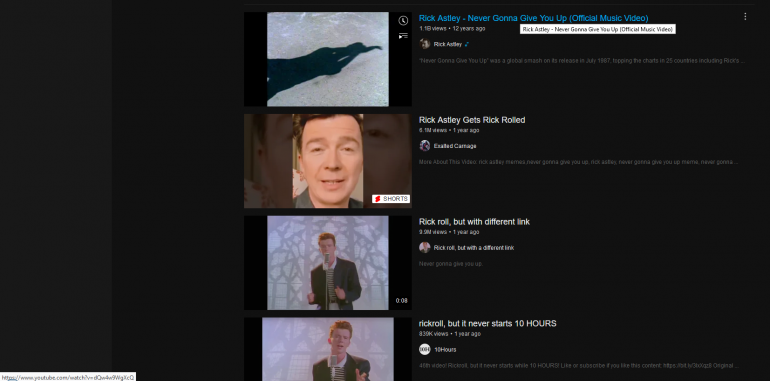Open the three-dot menu for first video
The image size is (770, 381).
tap(745, 17)
